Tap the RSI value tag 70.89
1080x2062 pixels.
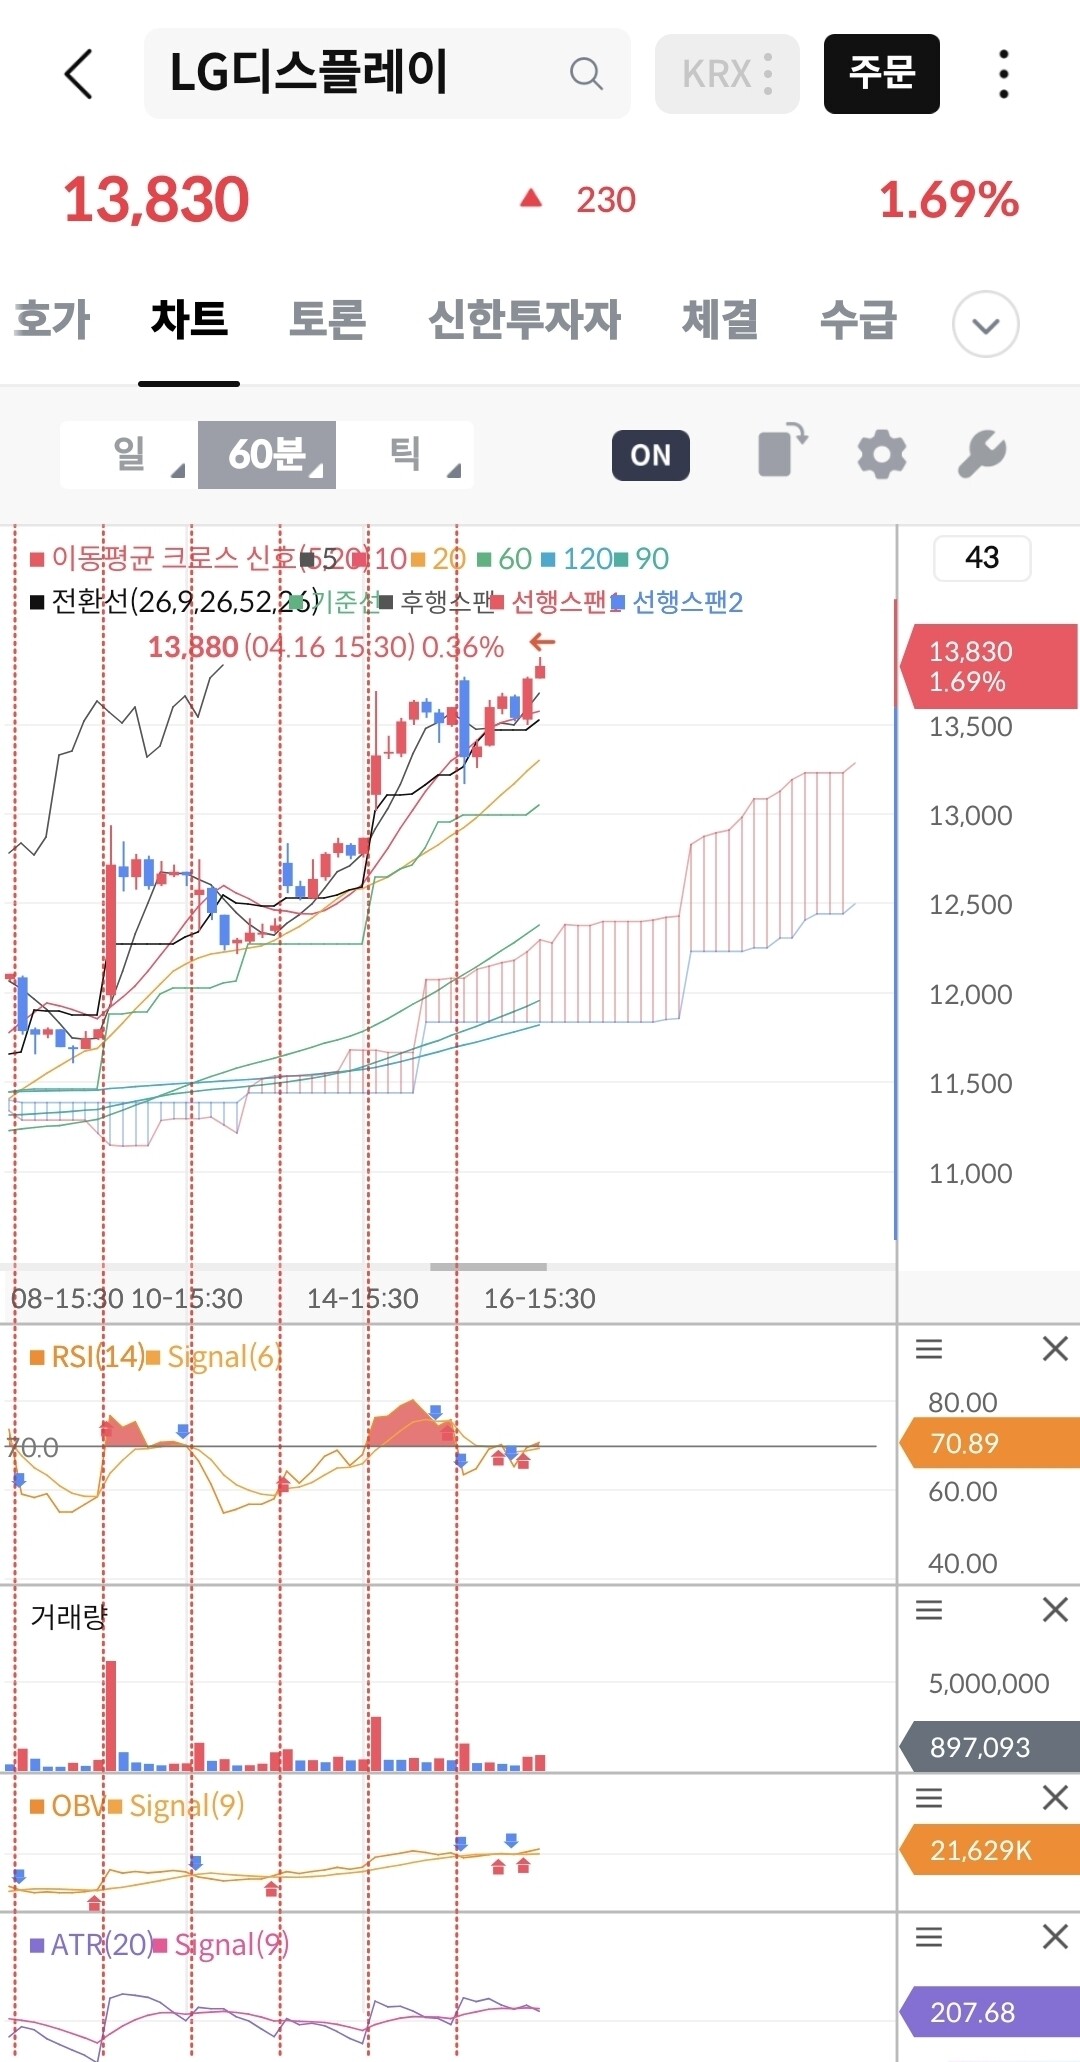click(x=989, y=1443)
